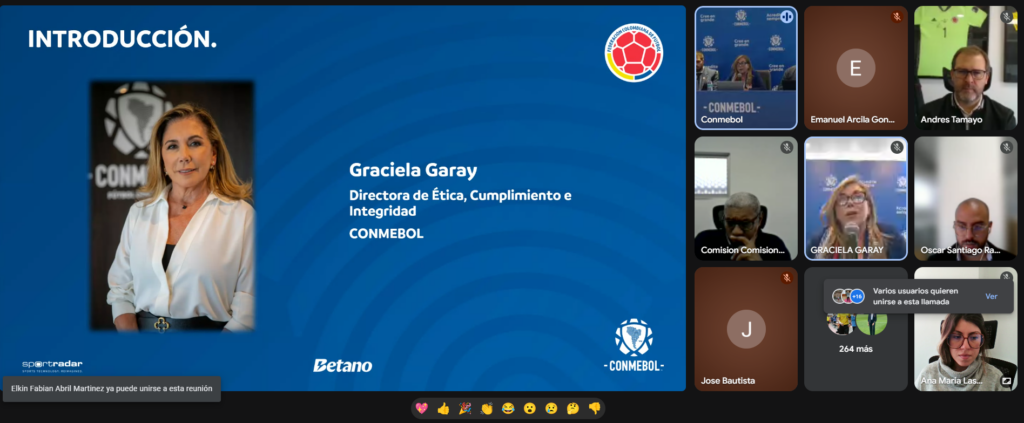Select the Comision video tile
Image resolution: width=1024 pixels, height=423 pixels.
tap(746, 198)
